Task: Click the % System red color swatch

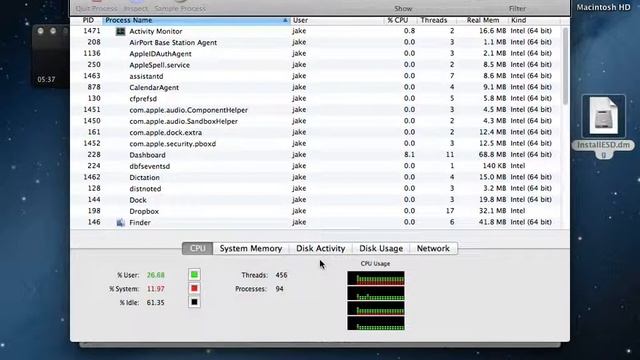Action: click(x=194, y=289)
